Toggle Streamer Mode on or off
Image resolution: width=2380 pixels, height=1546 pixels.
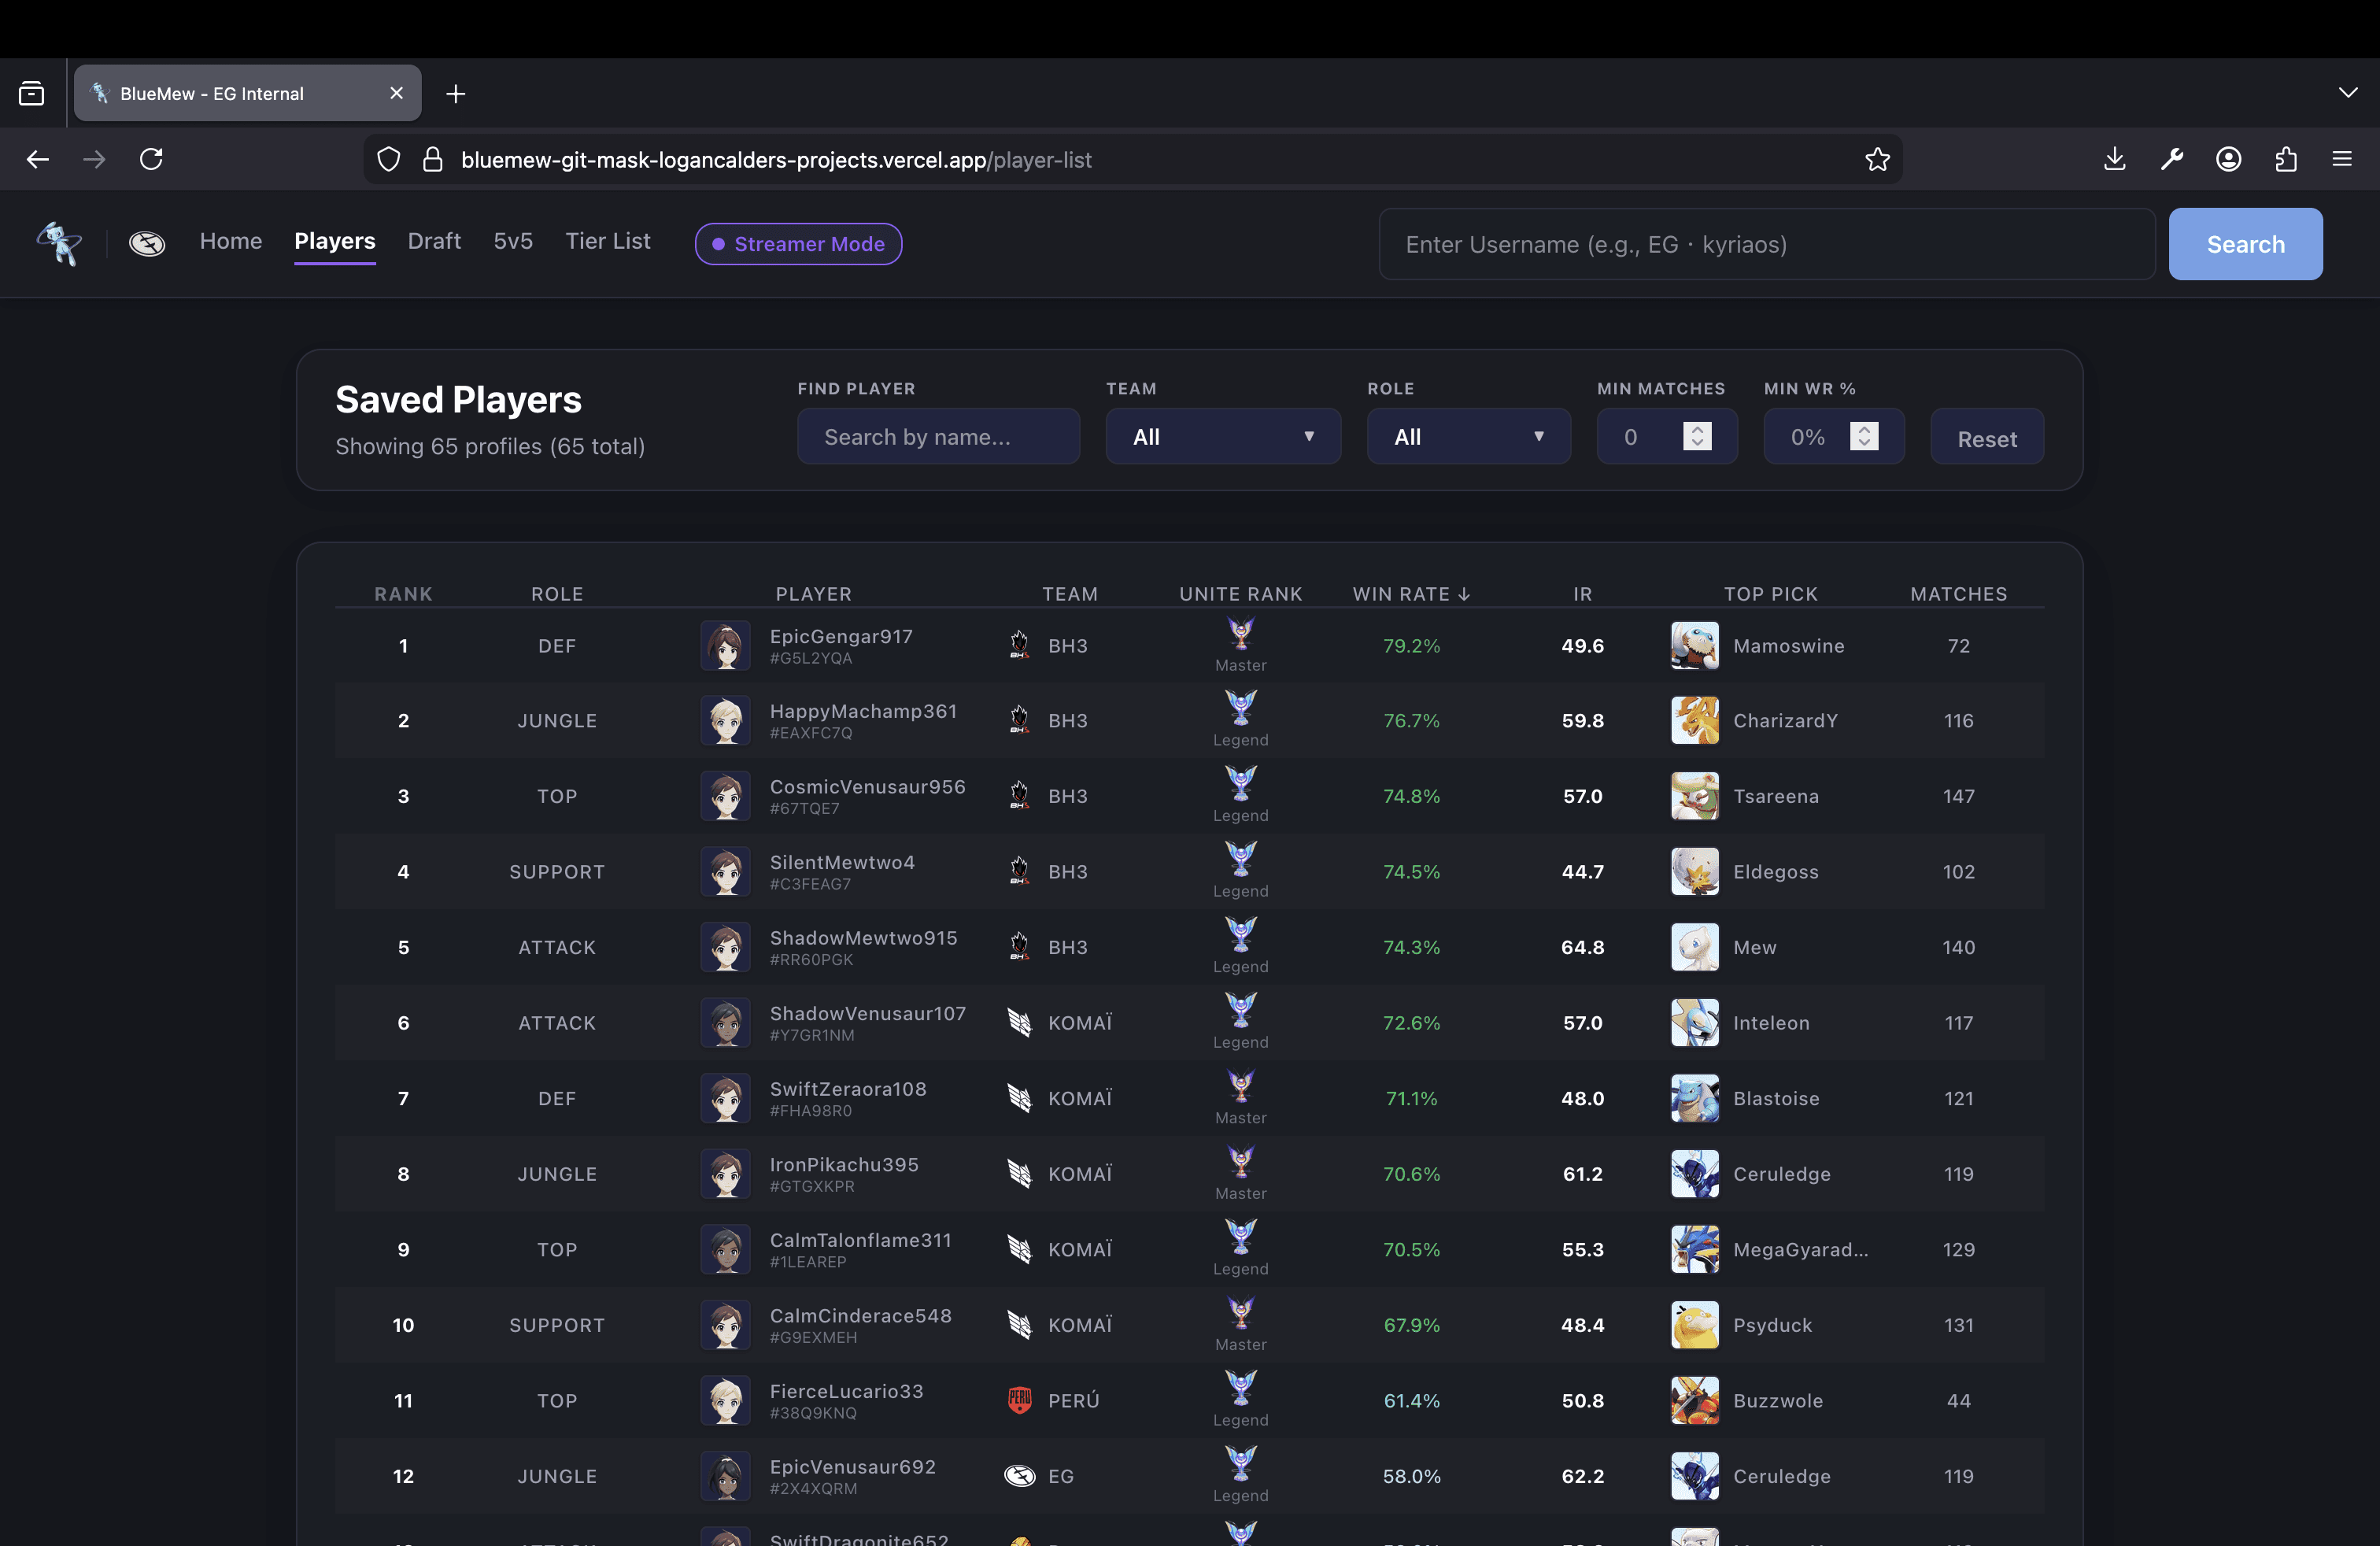(798, 244)
